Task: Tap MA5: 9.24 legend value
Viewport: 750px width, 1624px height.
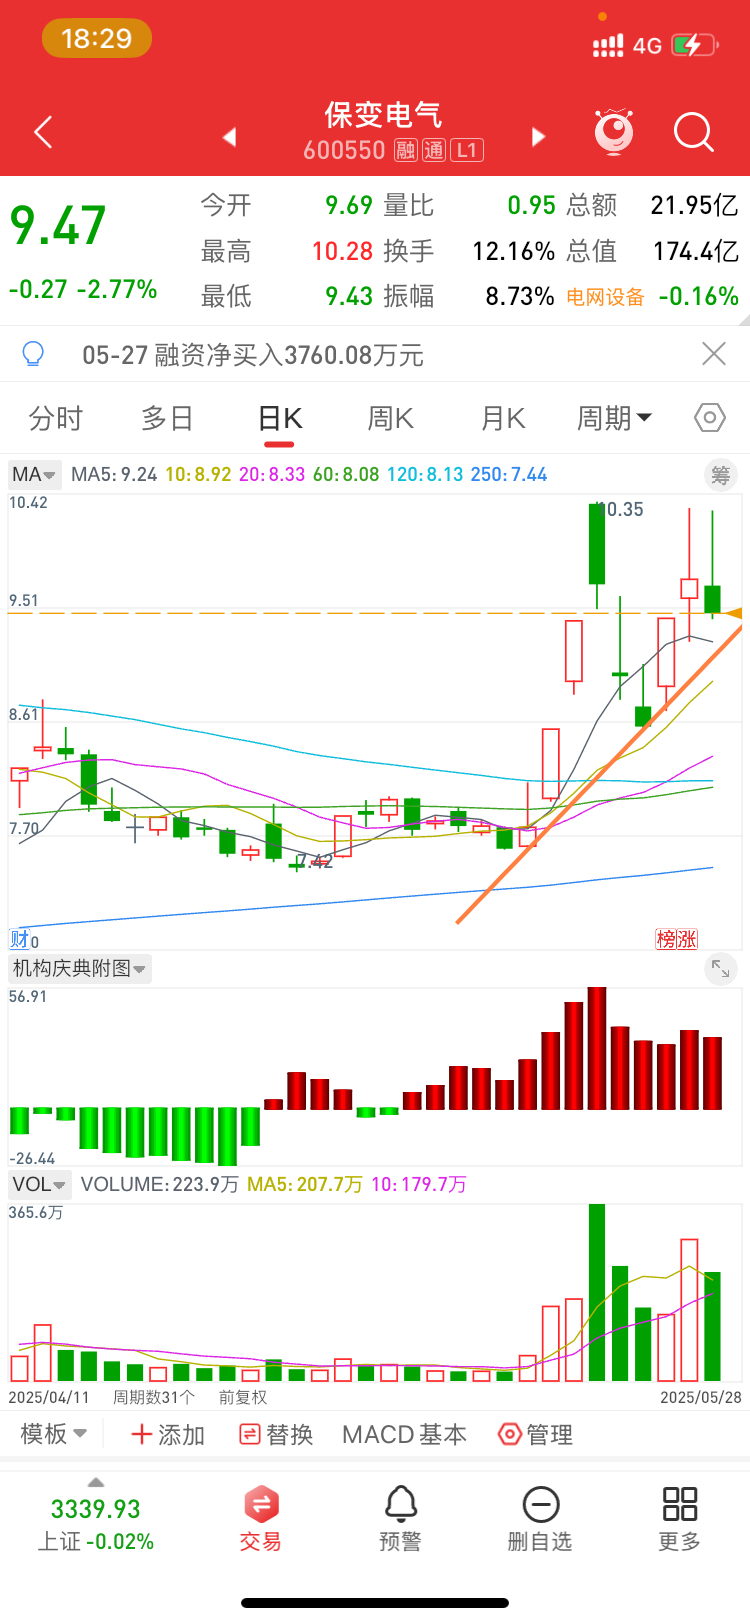Action: point(114,475)
